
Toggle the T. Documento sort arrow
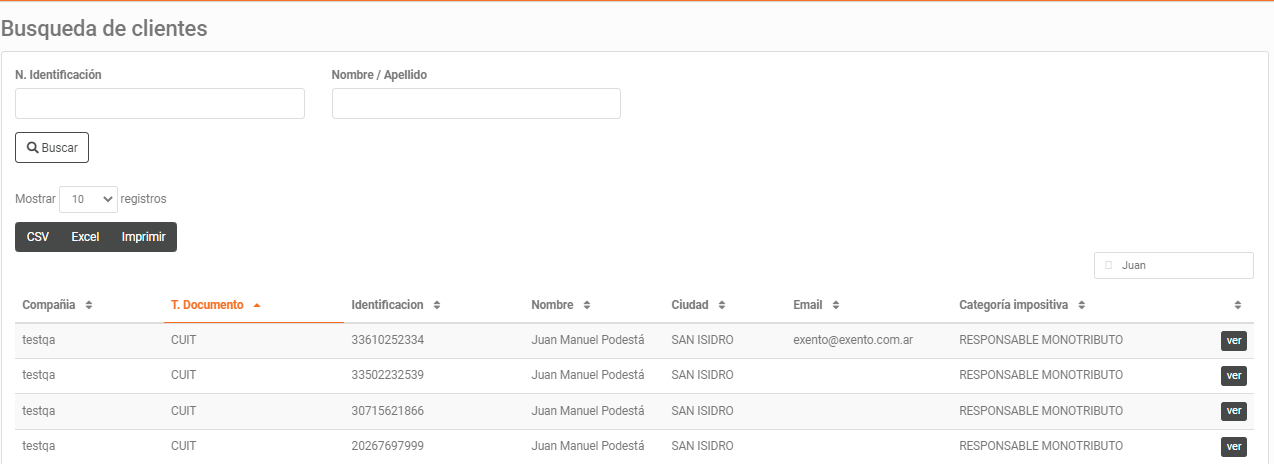pos(257,305)
